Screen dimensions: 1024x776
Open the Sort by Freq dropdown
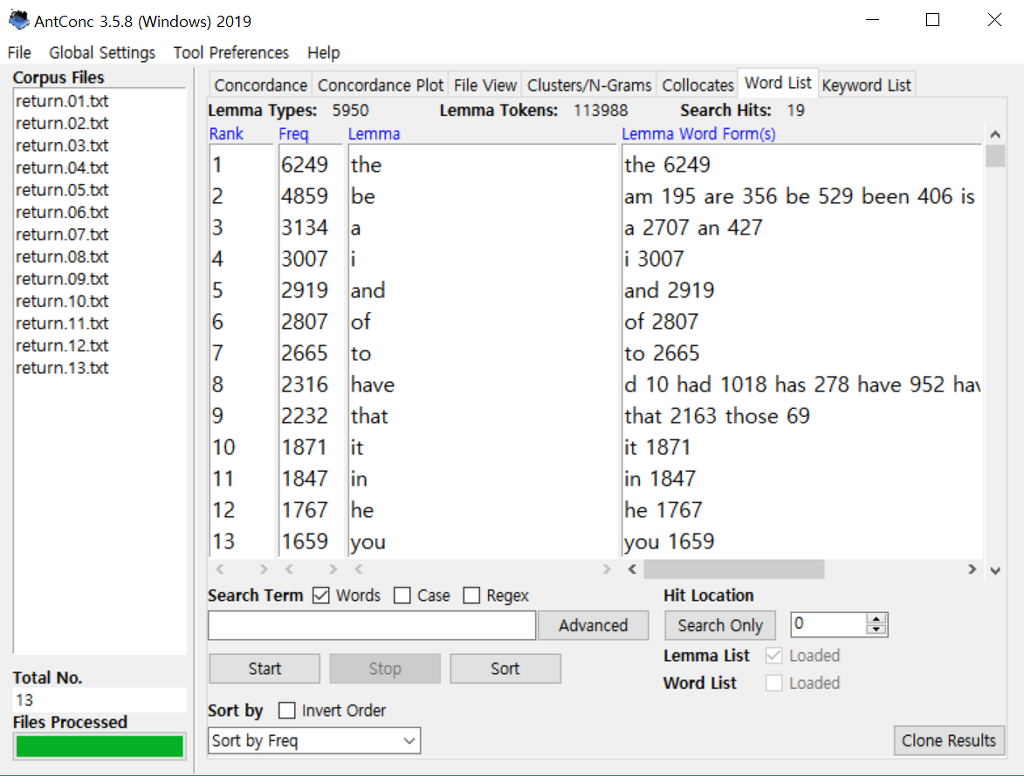pos(314,741)
